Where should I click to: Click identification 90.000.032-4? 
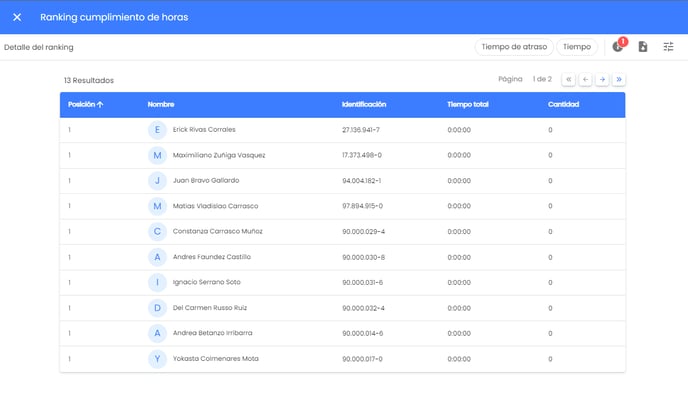click(x=363, y=308)
